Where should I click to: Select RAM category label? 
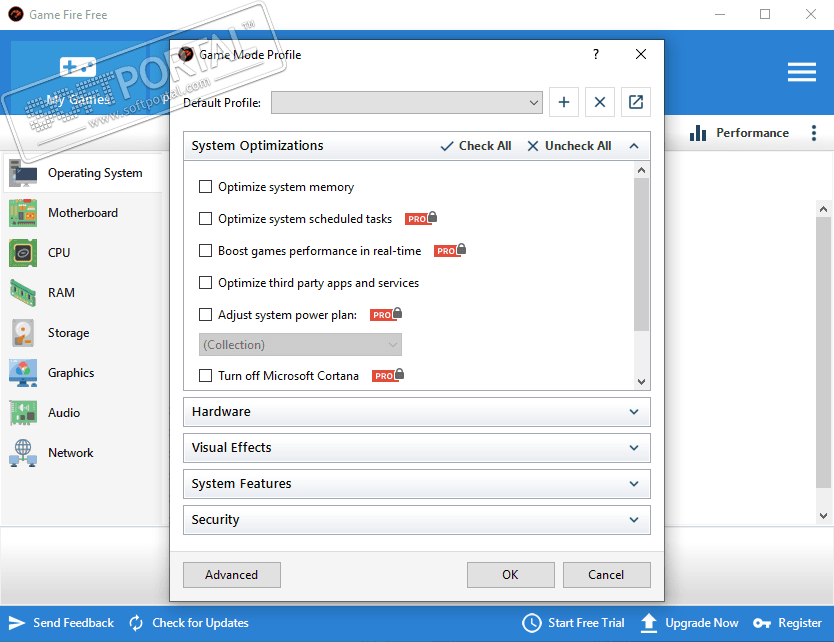[x=61, y=293]
